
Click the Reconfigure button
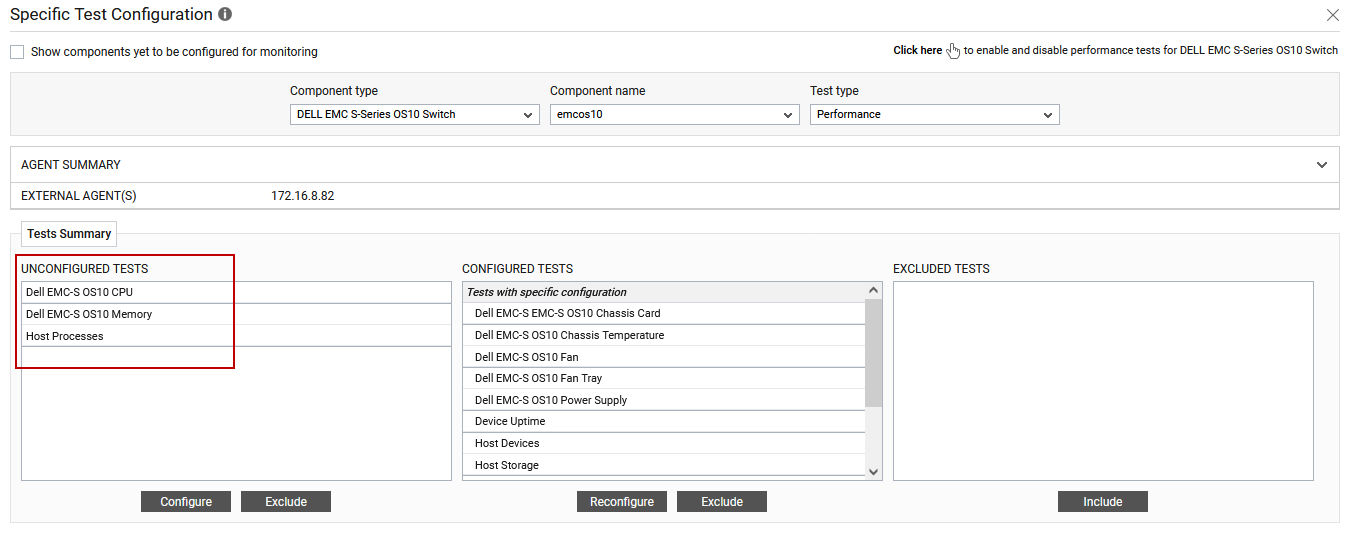pyautogui.click(x=622, y=502)
